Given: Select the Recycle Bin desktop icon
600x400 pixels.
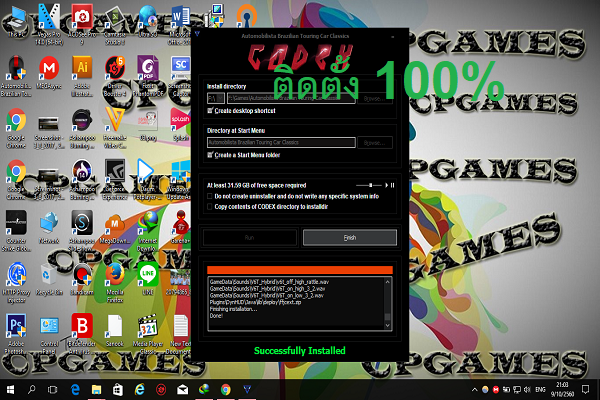Looking at the screenshot, I should click(49, 280).
